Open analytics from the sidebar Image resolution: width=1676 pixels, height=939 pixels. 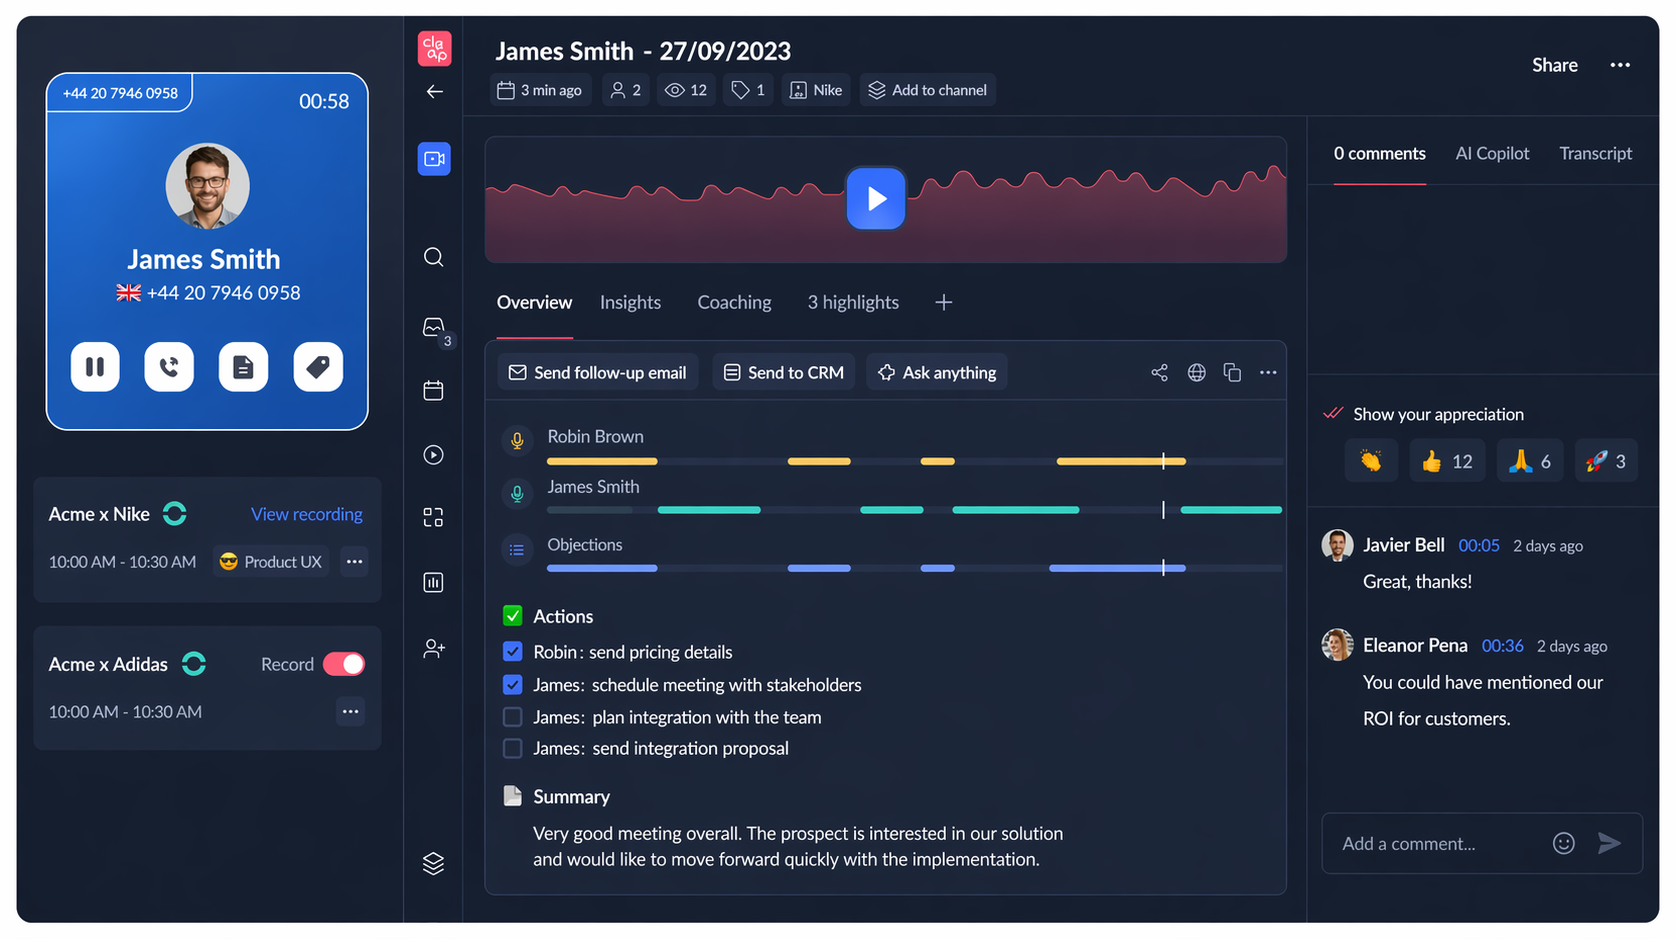point(433,581)
